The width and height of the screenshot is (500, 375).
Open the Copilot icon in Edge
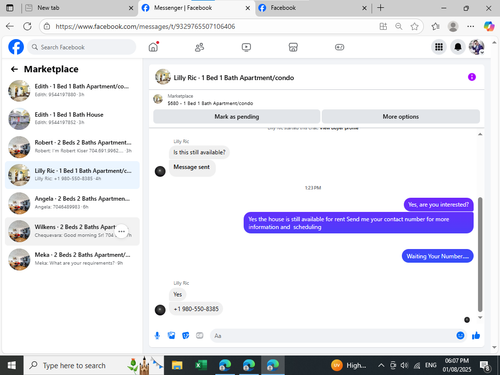point(489,26)
